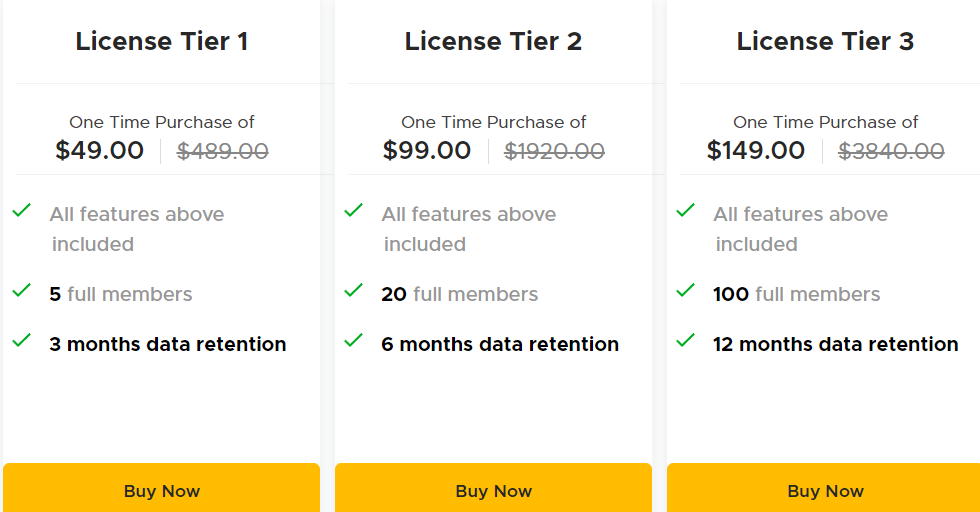Viewport: 980px width, 512px height.
Task: Click the crossed-out $1920.00 price
Action: (554, 151)
